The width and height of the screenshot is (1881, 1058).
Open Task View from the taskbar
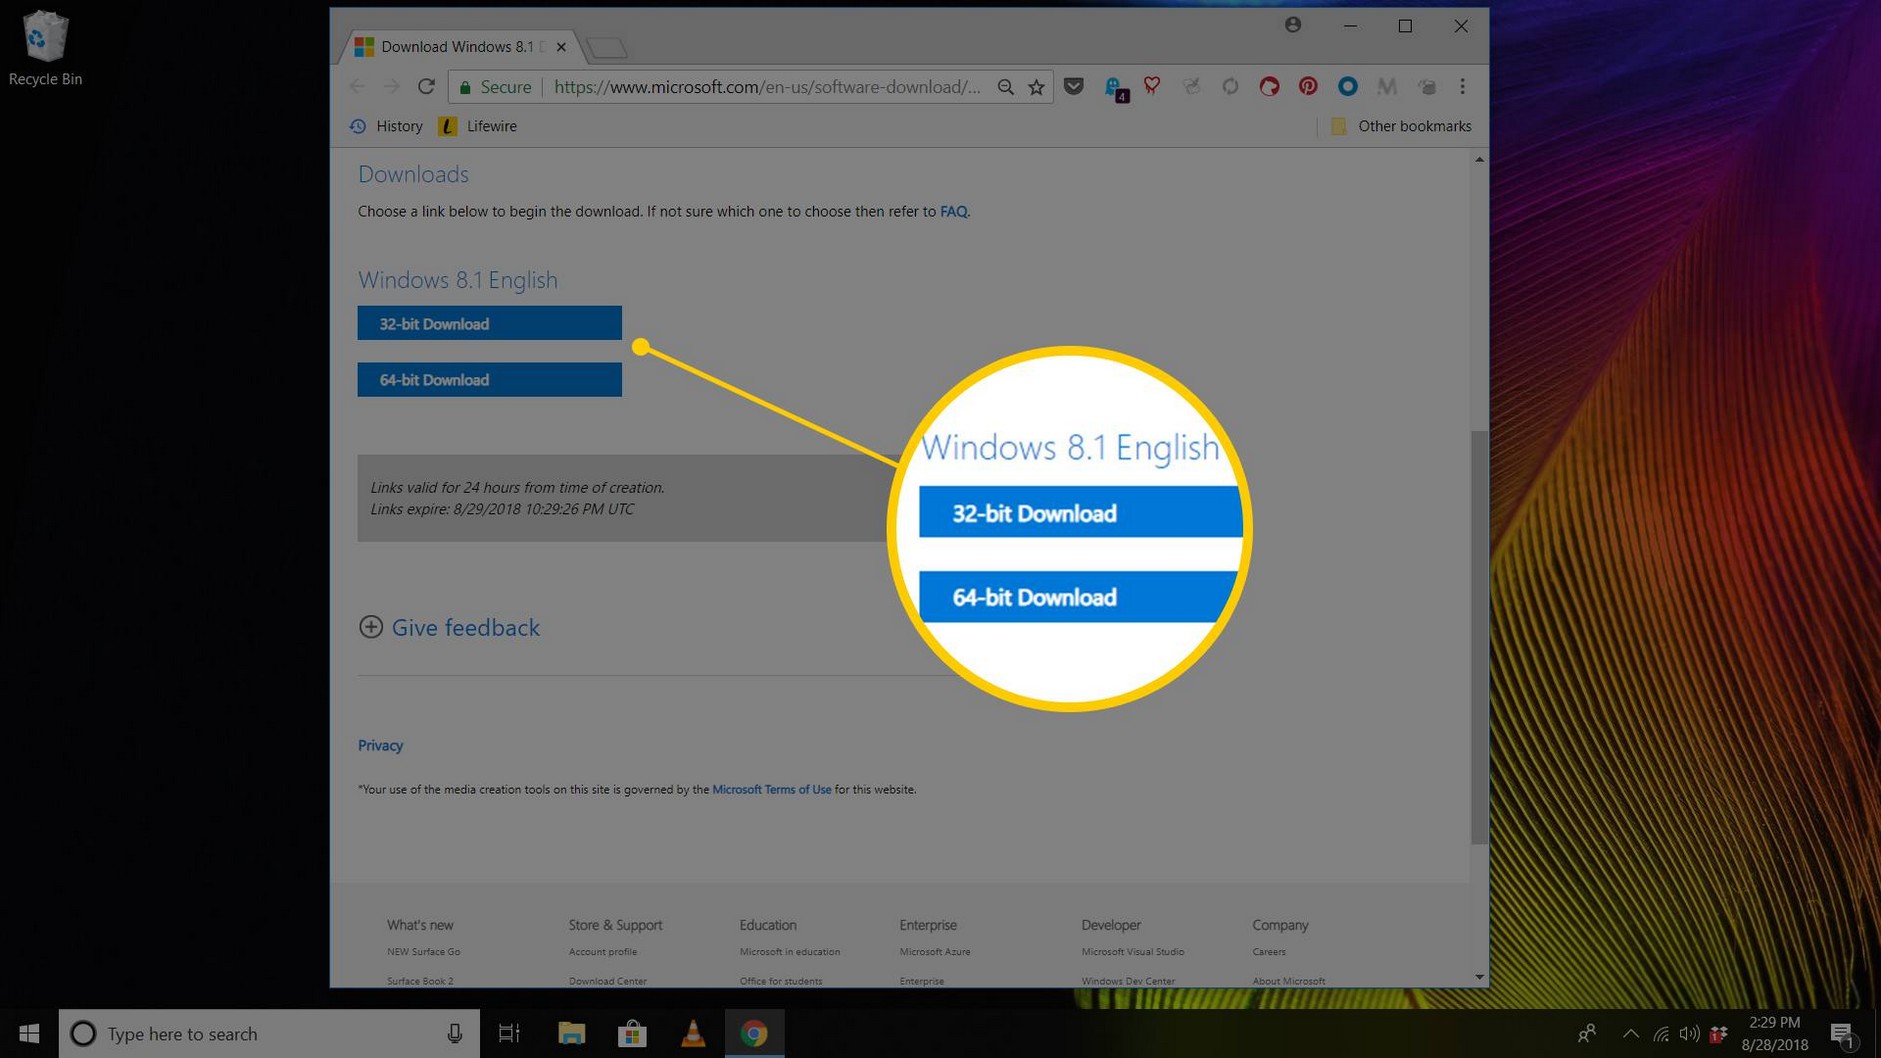click(509, 1033)
